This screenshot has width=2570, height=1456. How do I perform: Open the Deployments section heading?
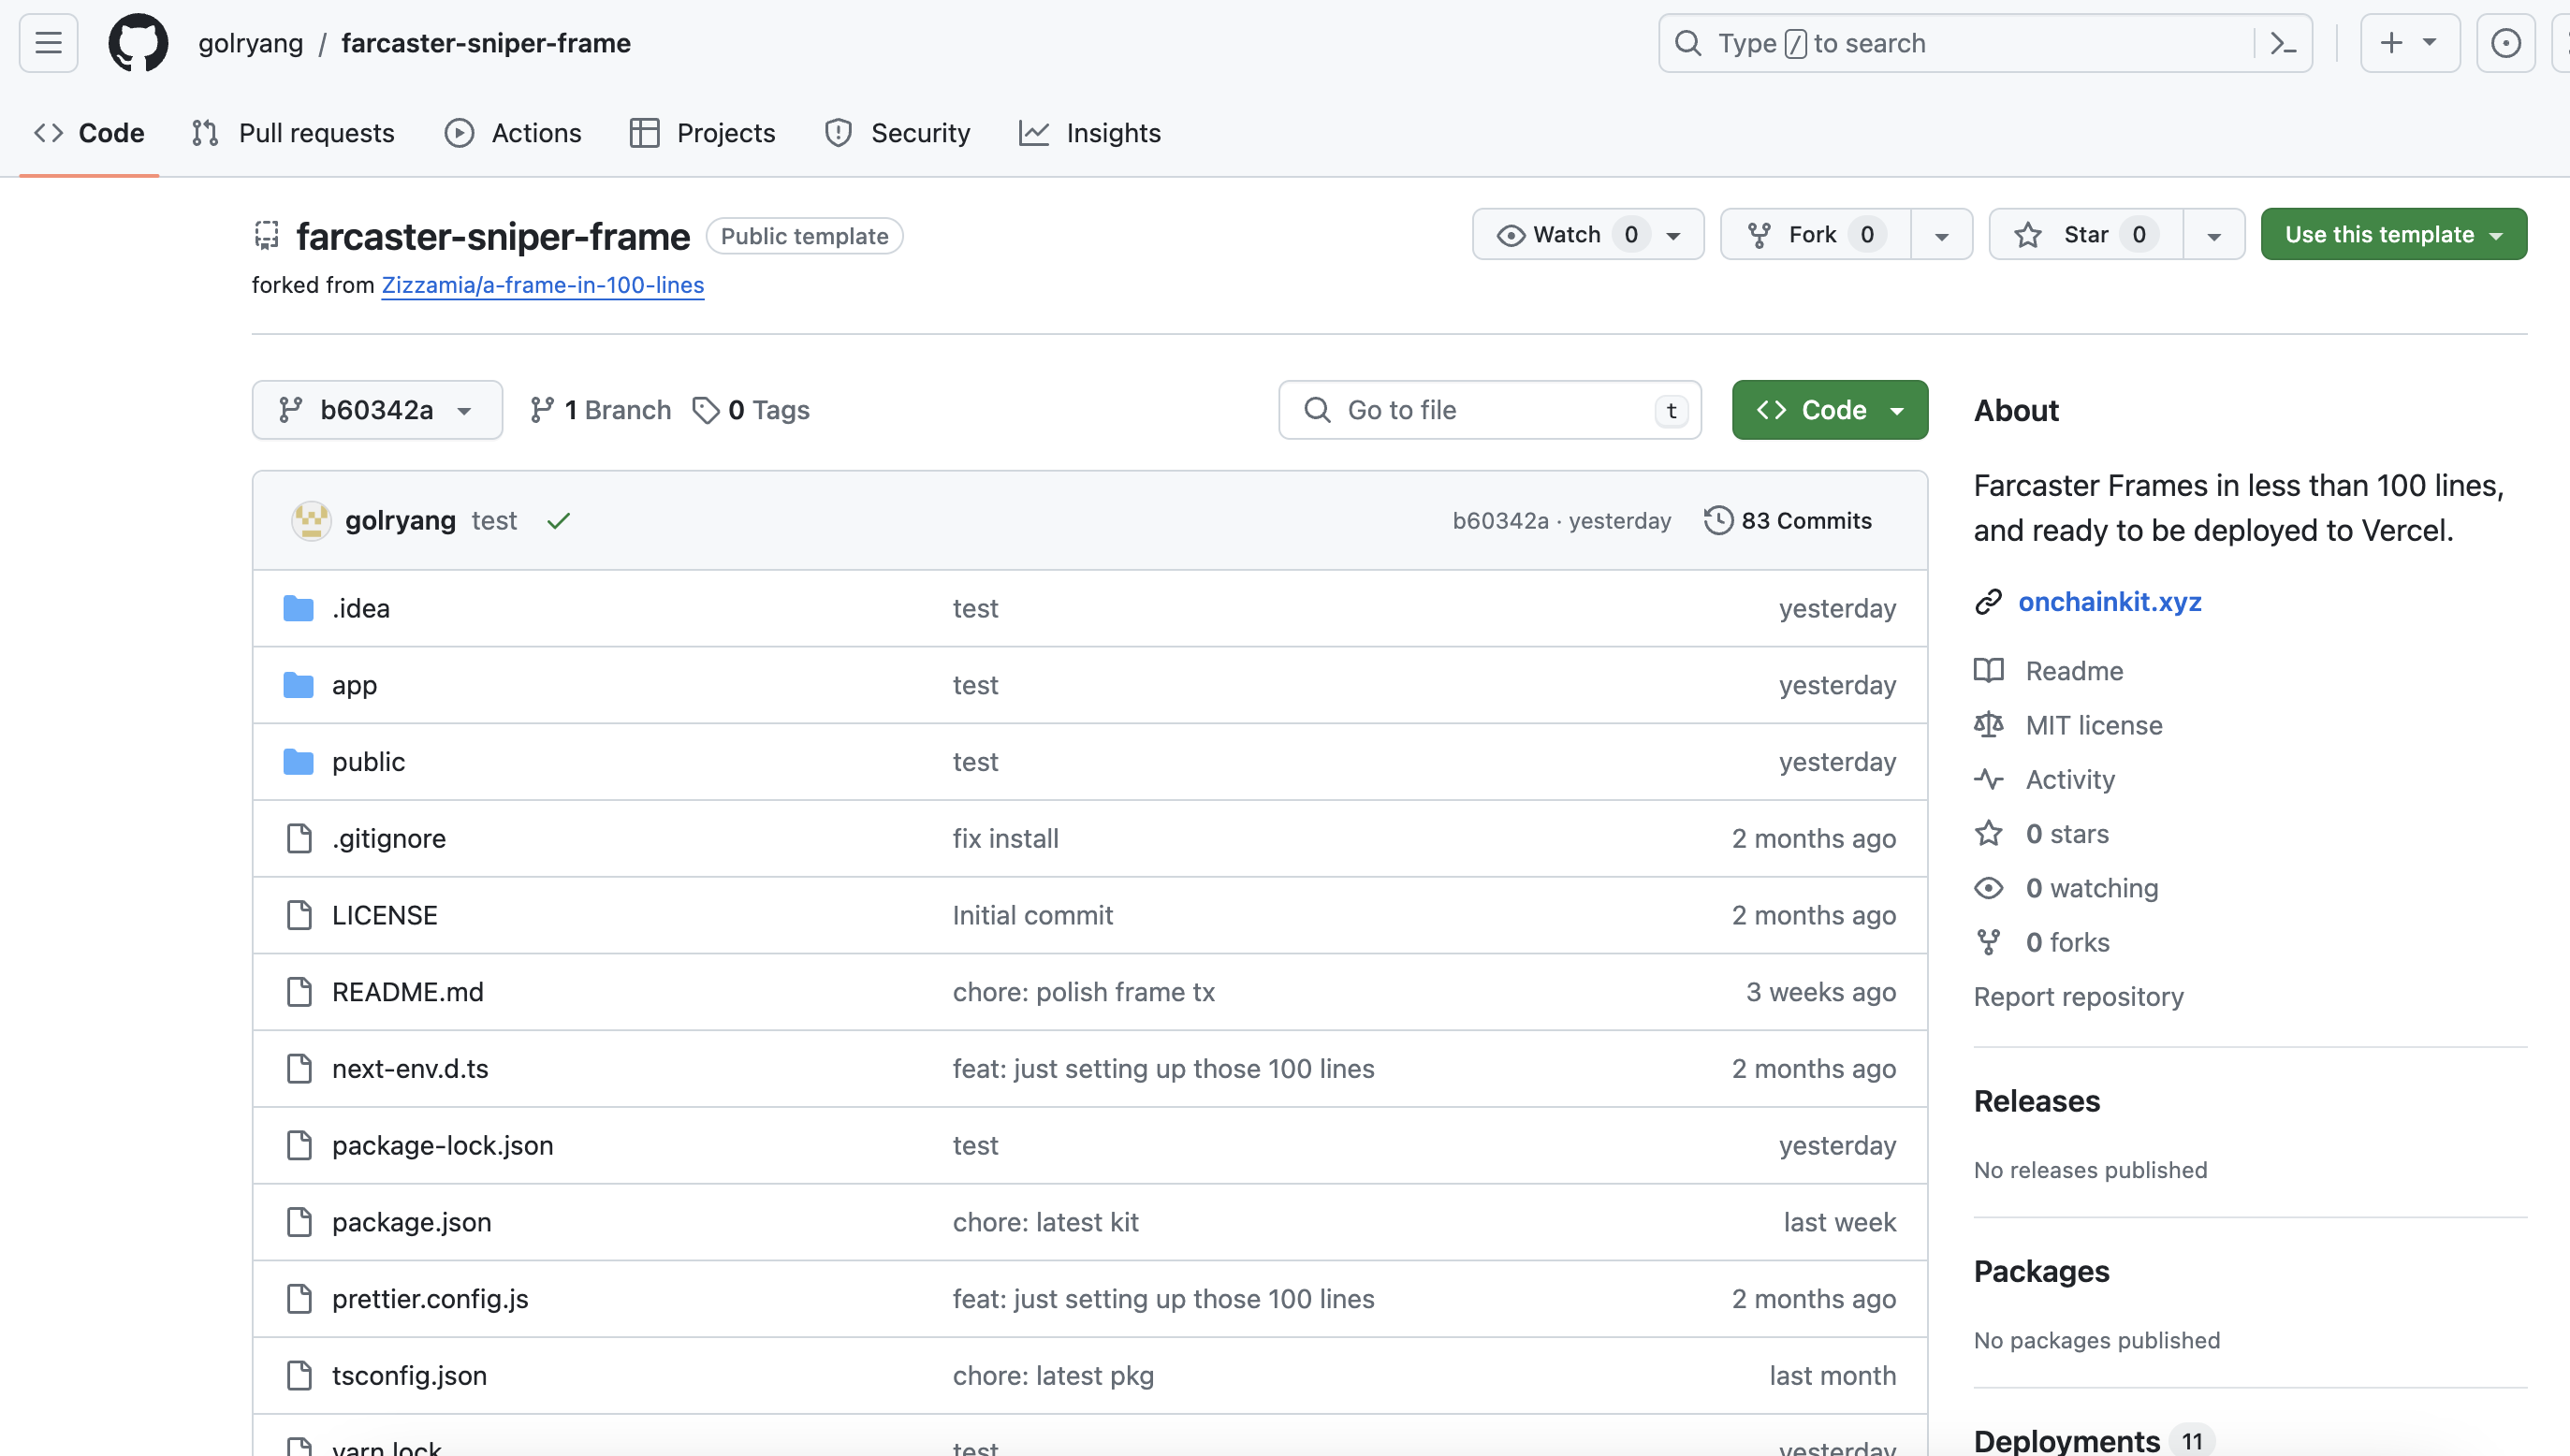click(x=2067, y=1440)
